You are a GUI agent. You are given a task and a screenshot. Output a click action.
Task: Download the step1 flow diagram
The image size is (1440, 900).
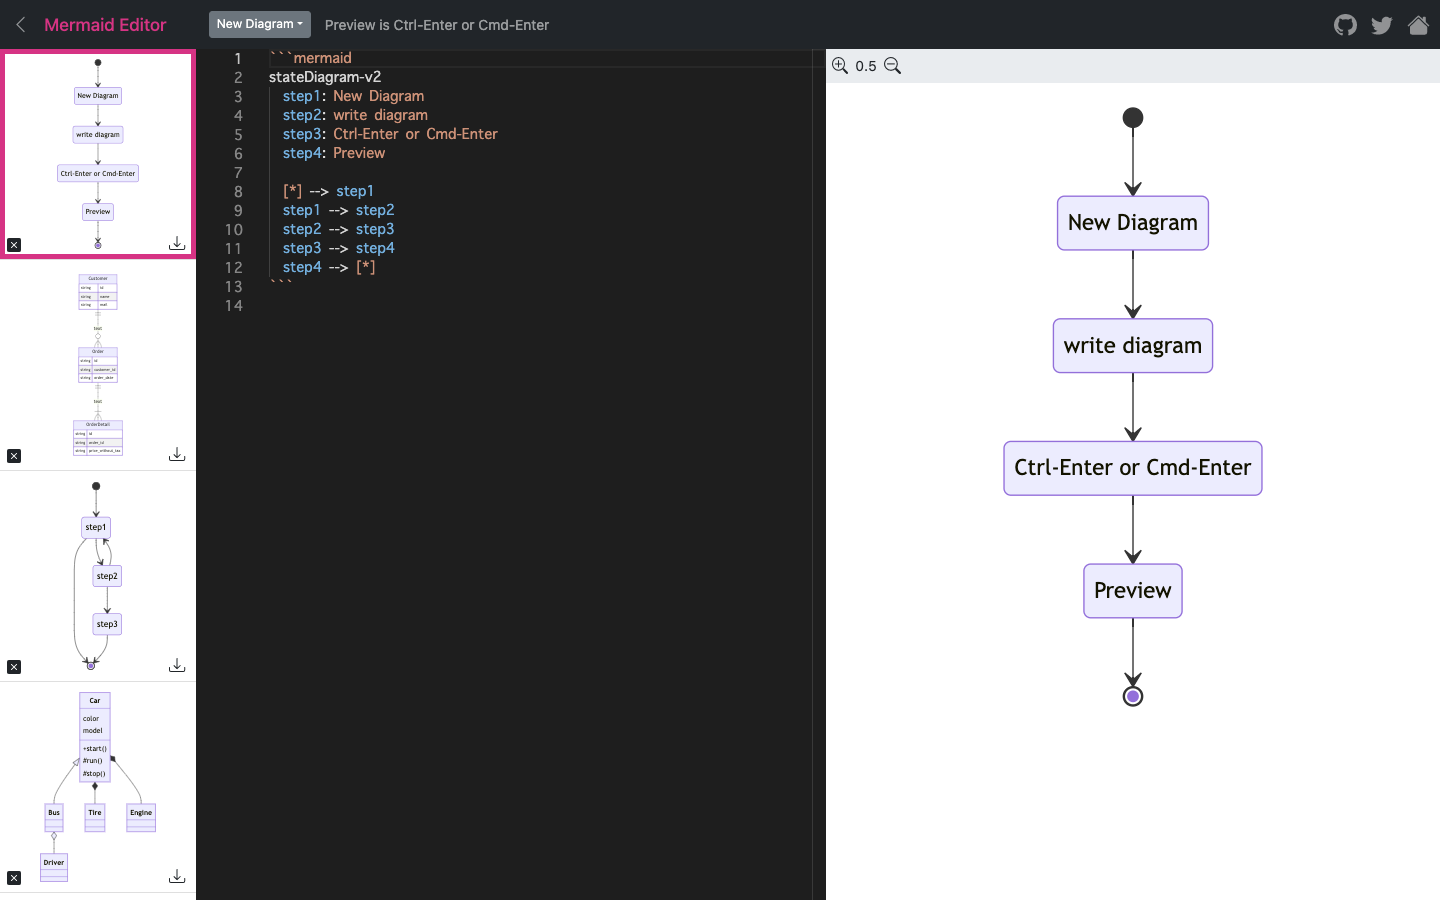coord(177,665)
